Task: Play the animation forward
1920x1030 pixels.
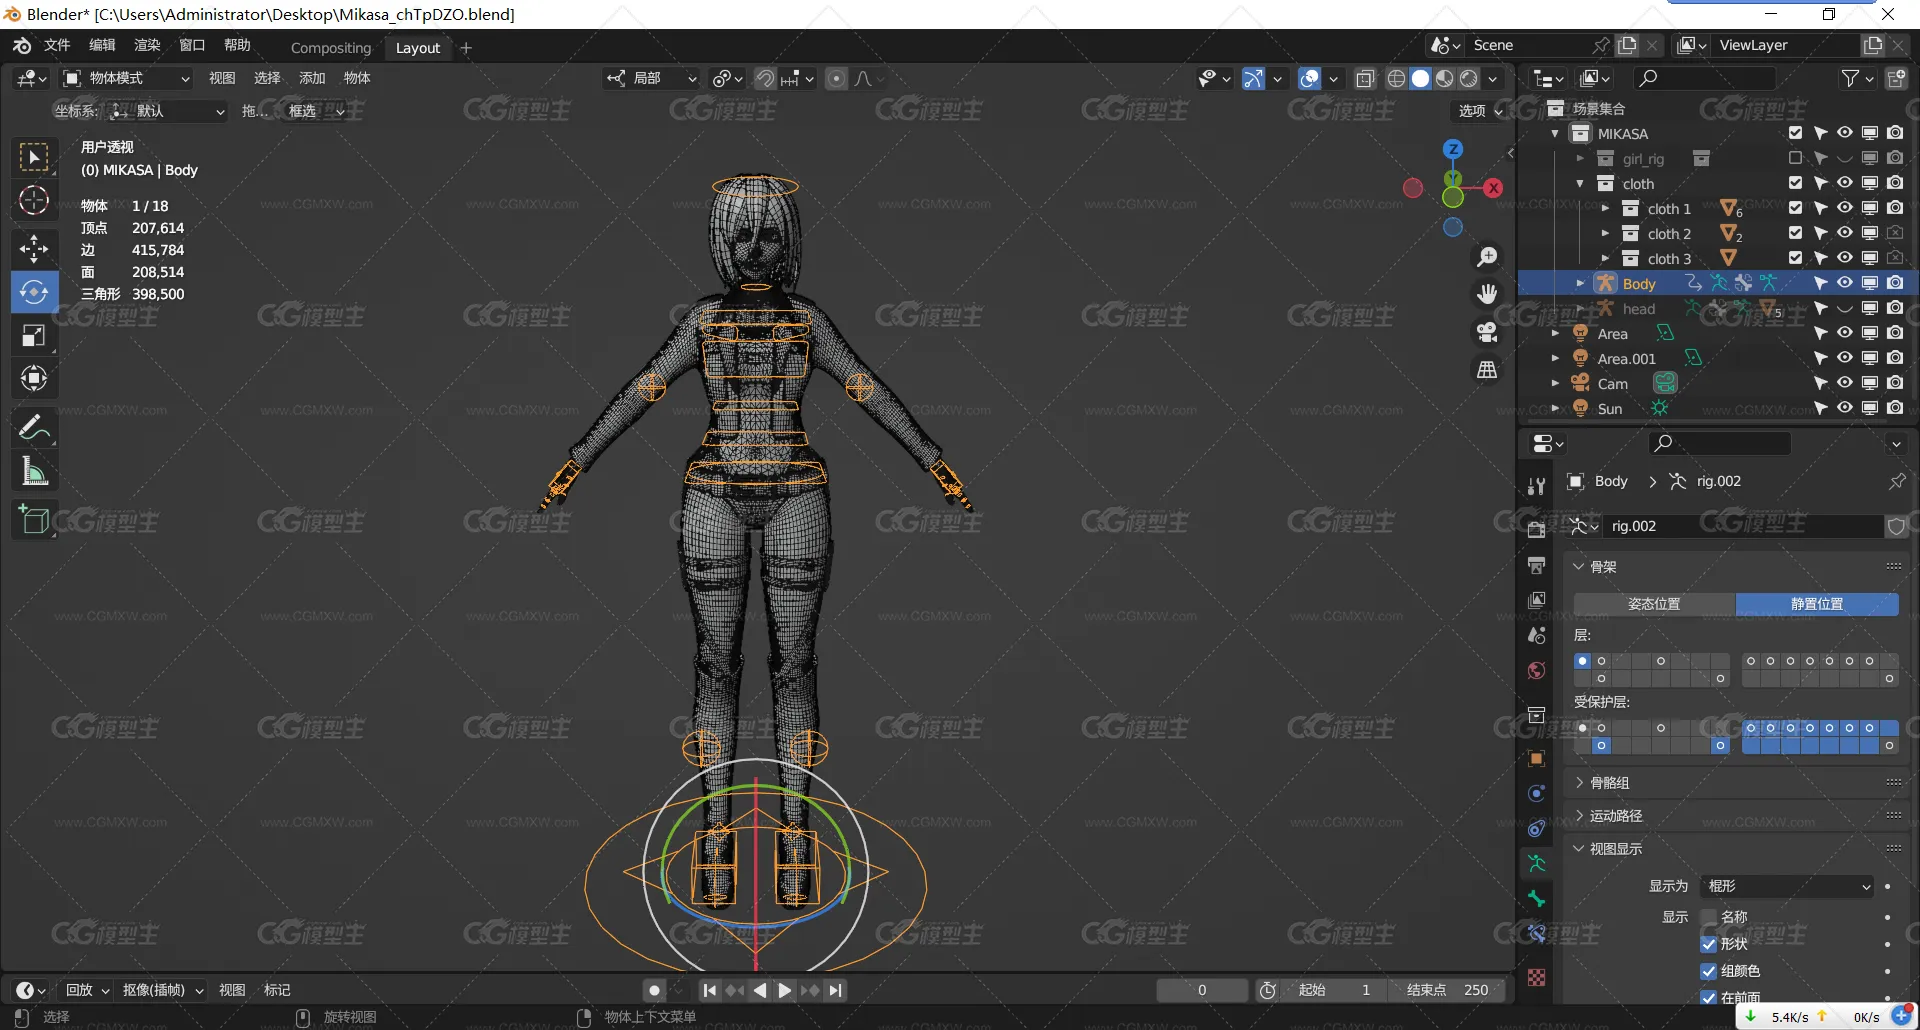Action: 785,990
